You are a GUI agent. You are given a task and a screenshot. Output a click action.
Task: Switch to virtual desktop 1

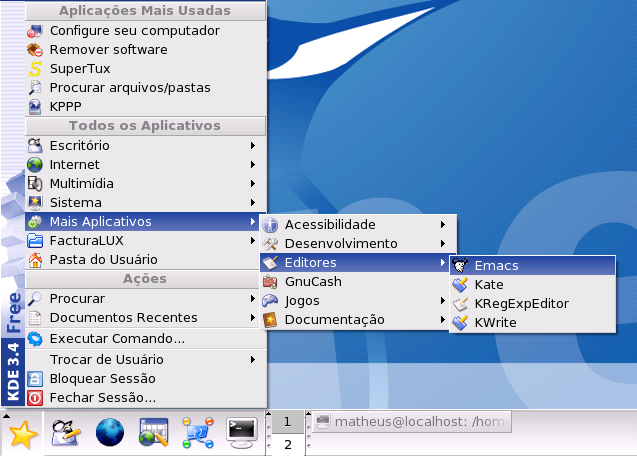pos(288,422)
